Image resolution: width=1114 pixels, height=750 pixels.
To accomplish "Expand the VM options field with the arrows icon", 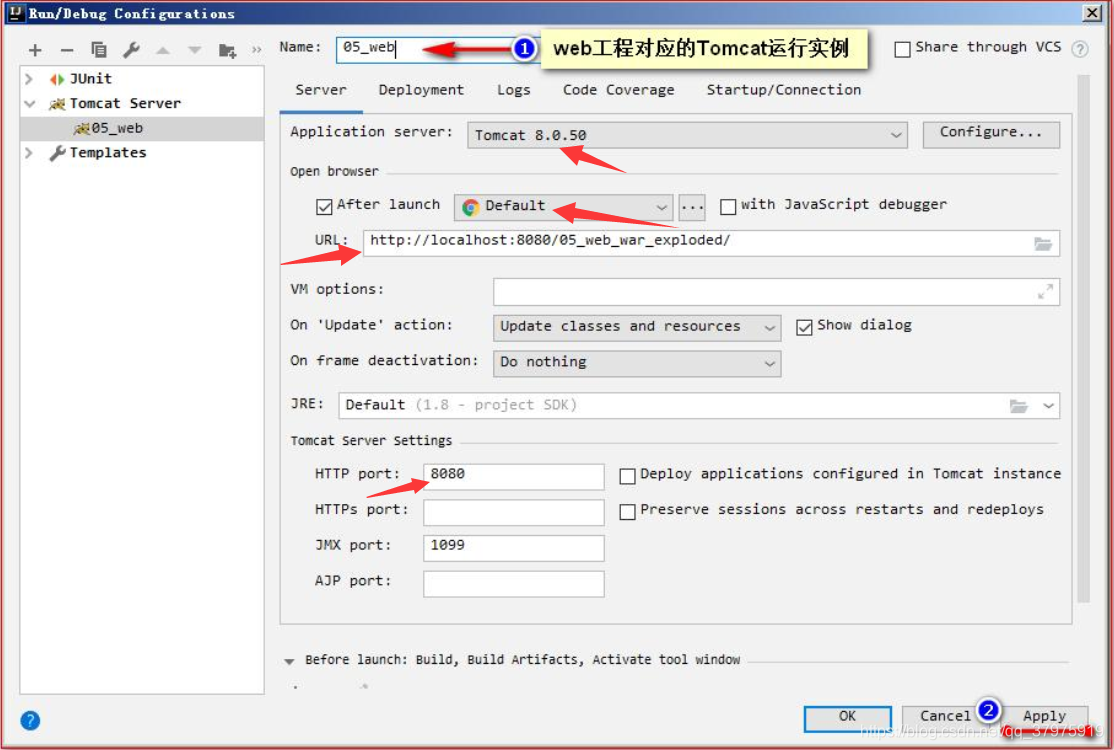I will [1045, 291].
